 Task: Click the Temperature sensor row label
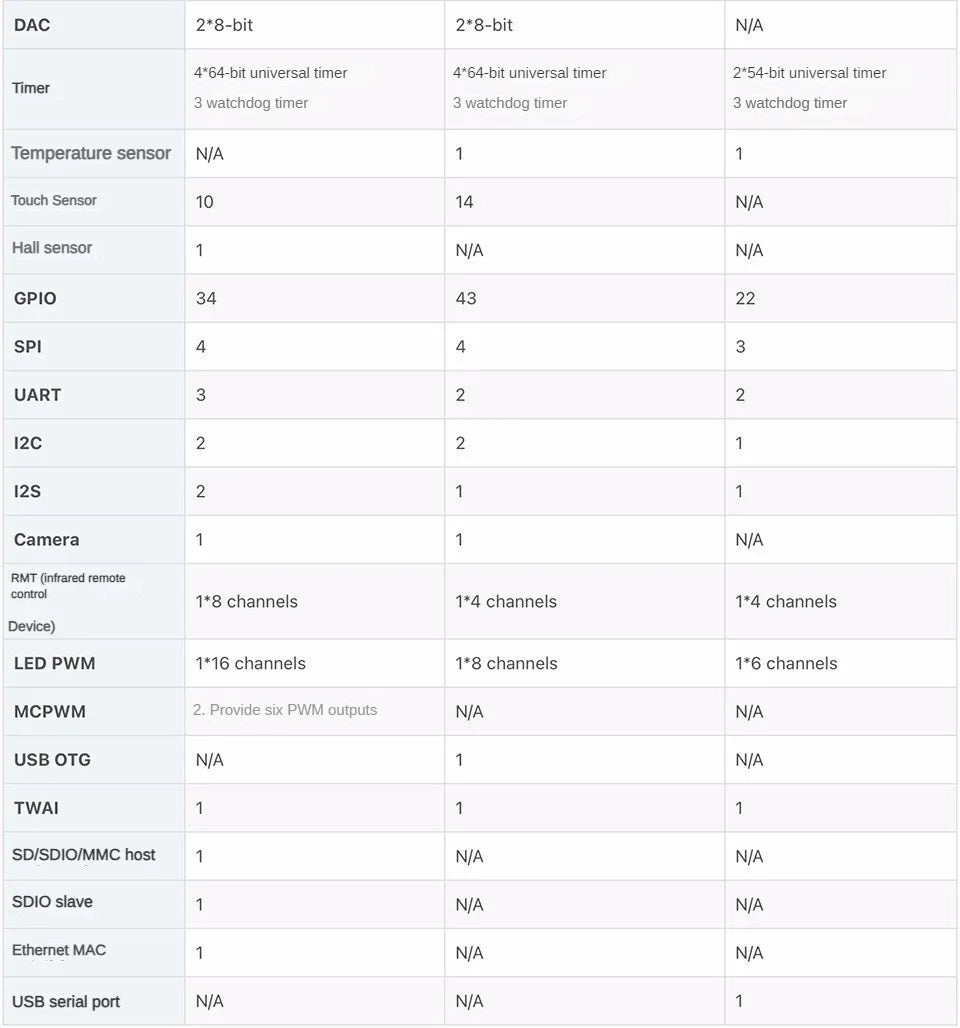(91, 153)
